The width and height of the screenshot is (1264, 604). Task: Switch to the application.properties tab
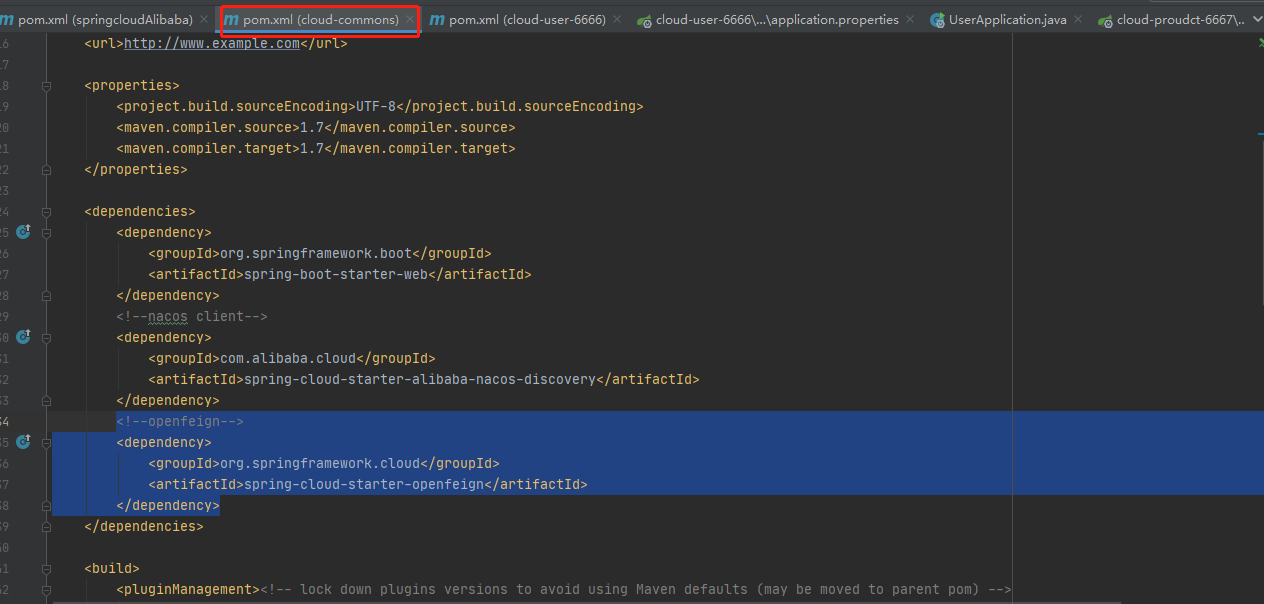777,20
